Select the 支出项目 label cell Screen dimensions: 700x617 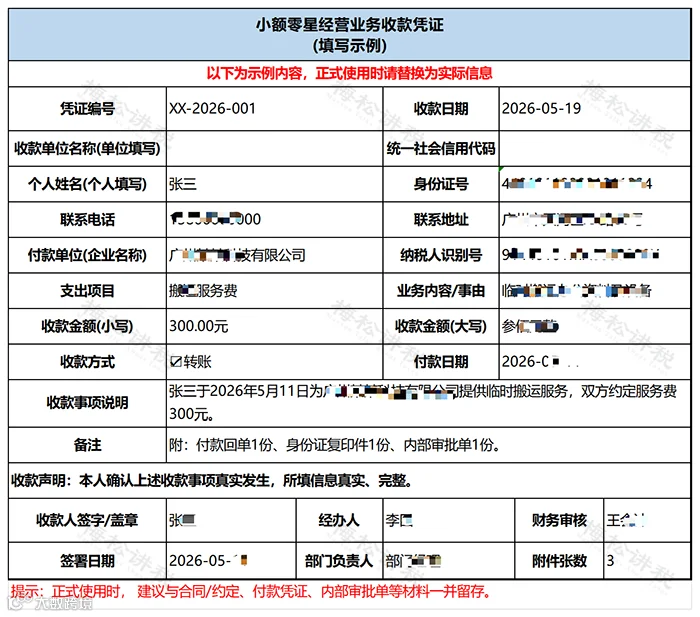(88, 291)
